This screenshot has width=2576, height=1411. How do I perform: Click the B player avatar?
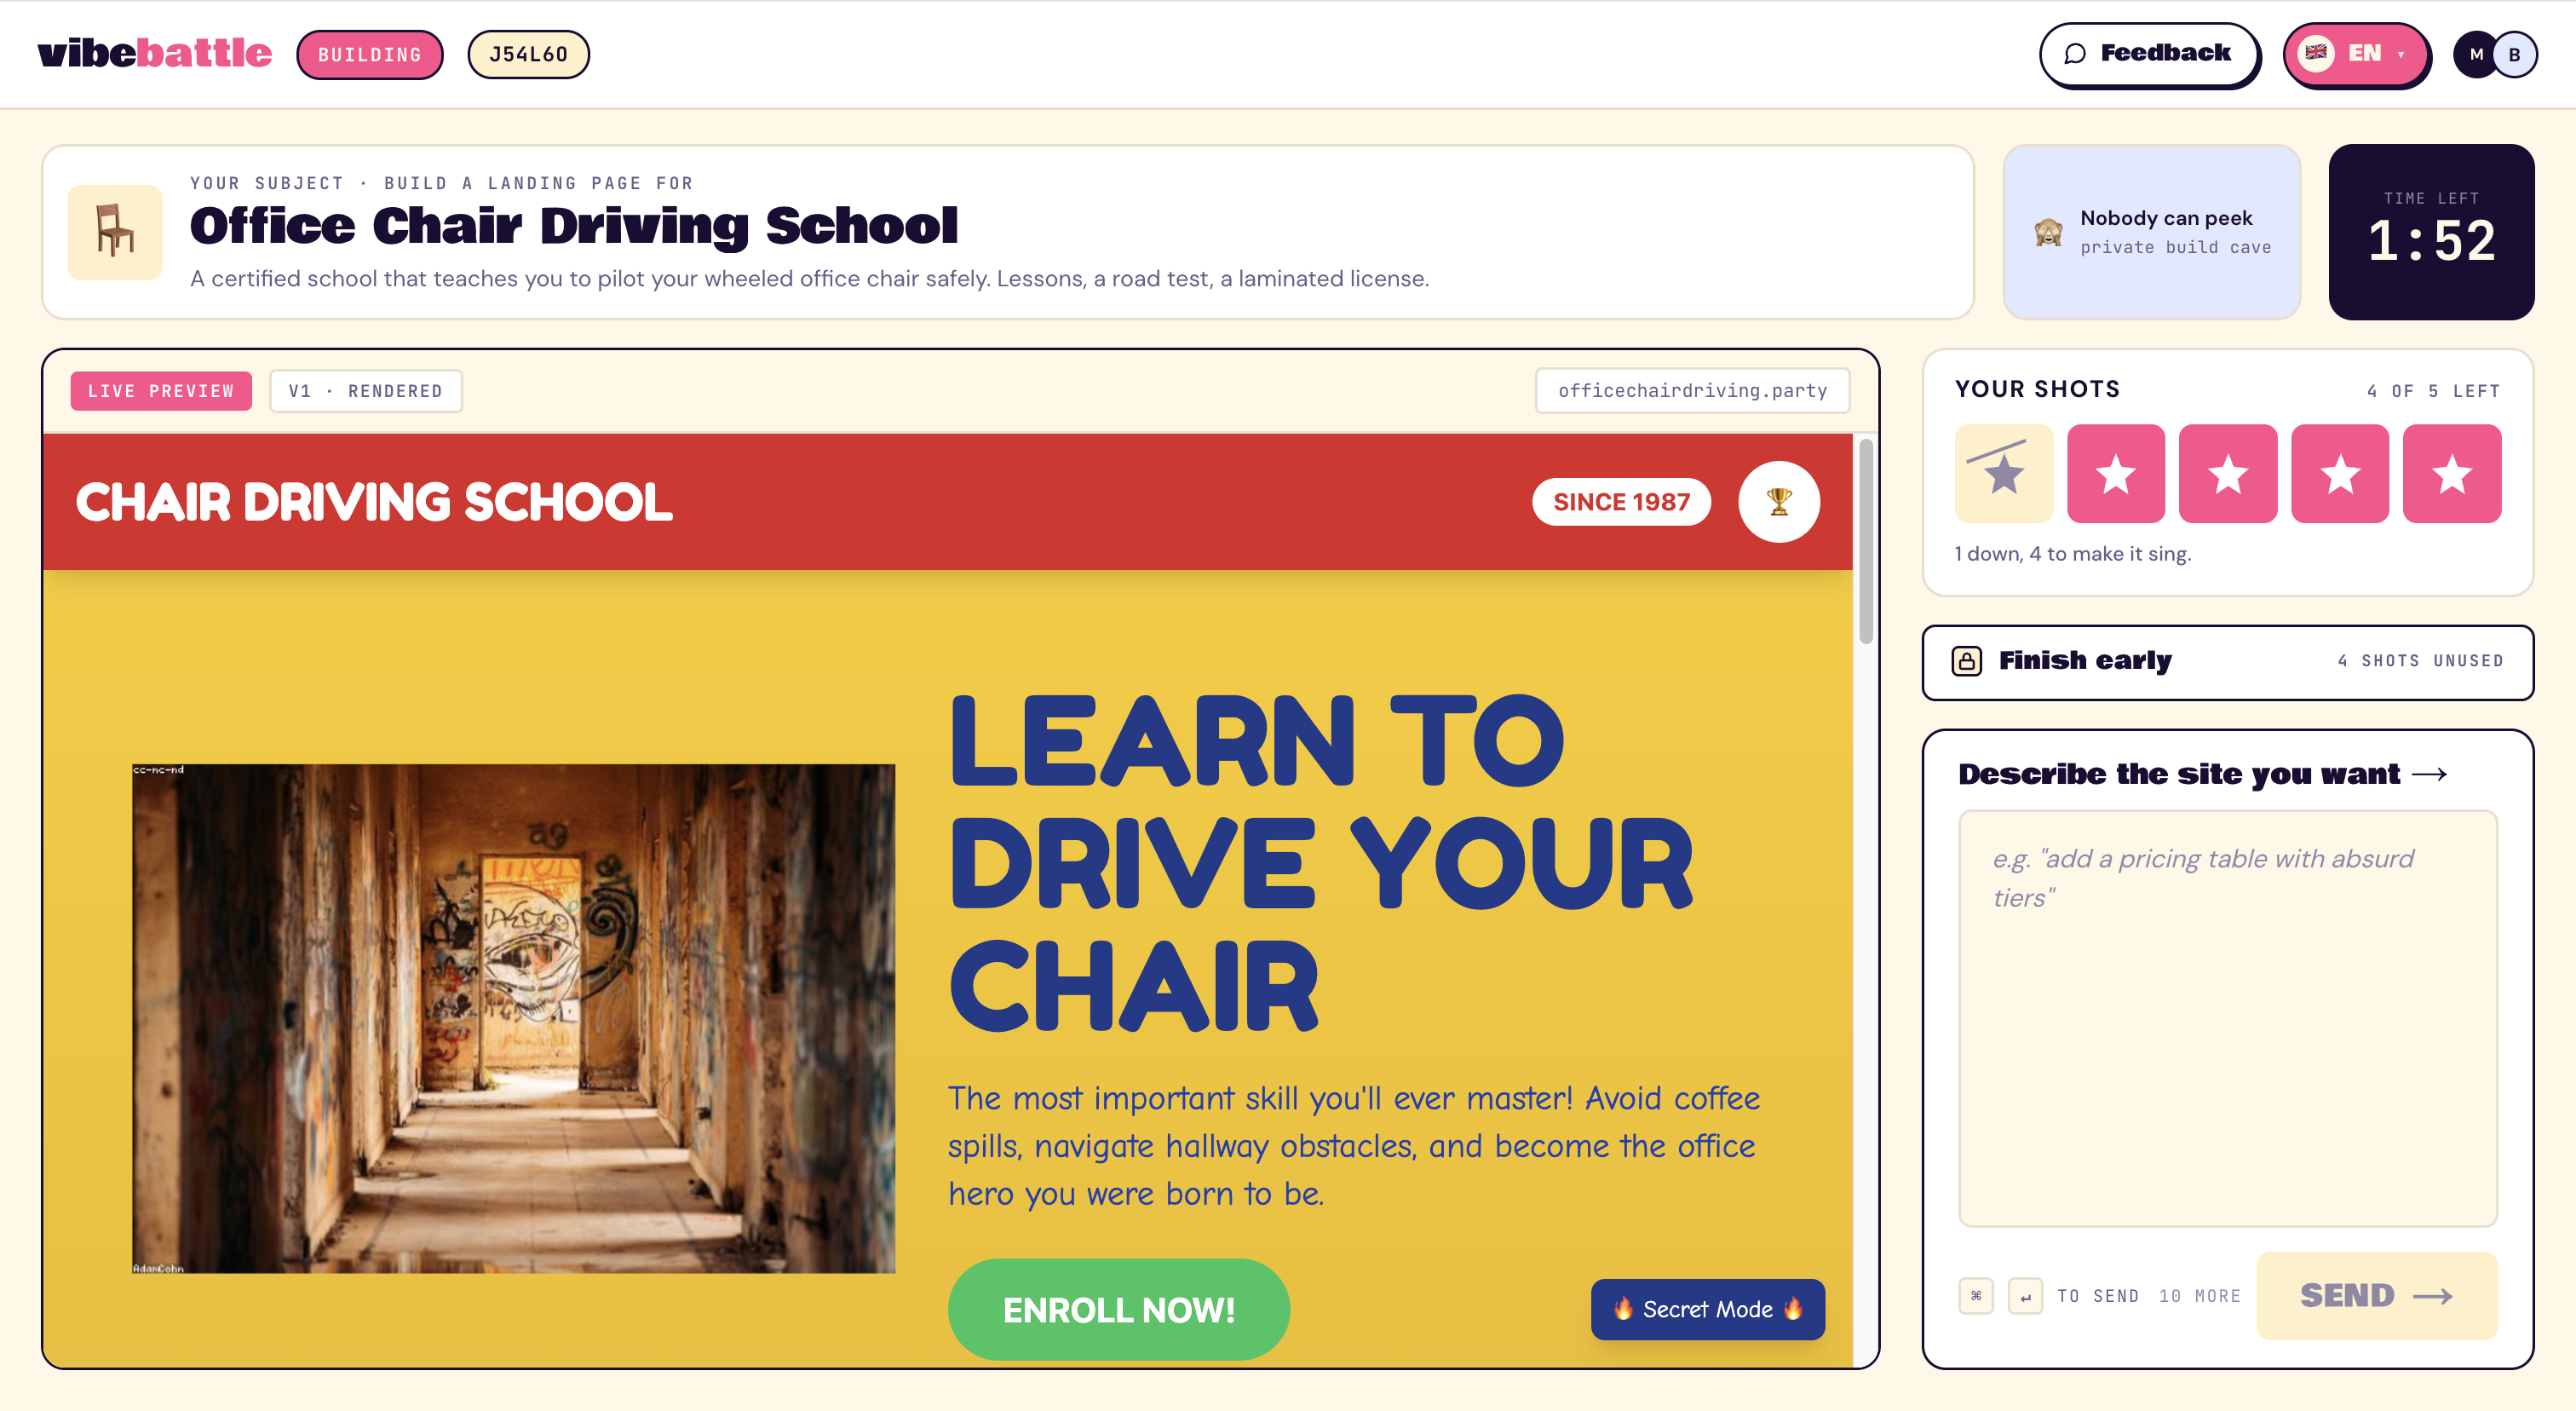2515,55
